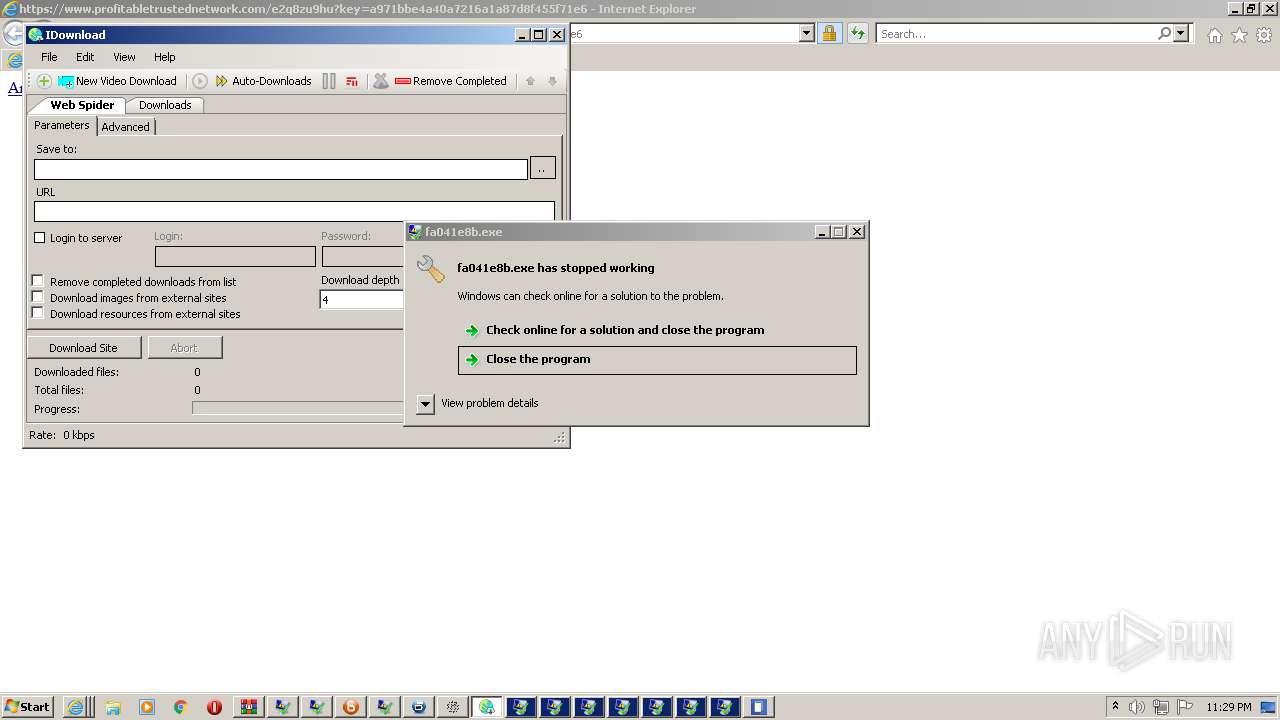Click the Download Site button
The image size is (1280, 720).
point(83,348)
